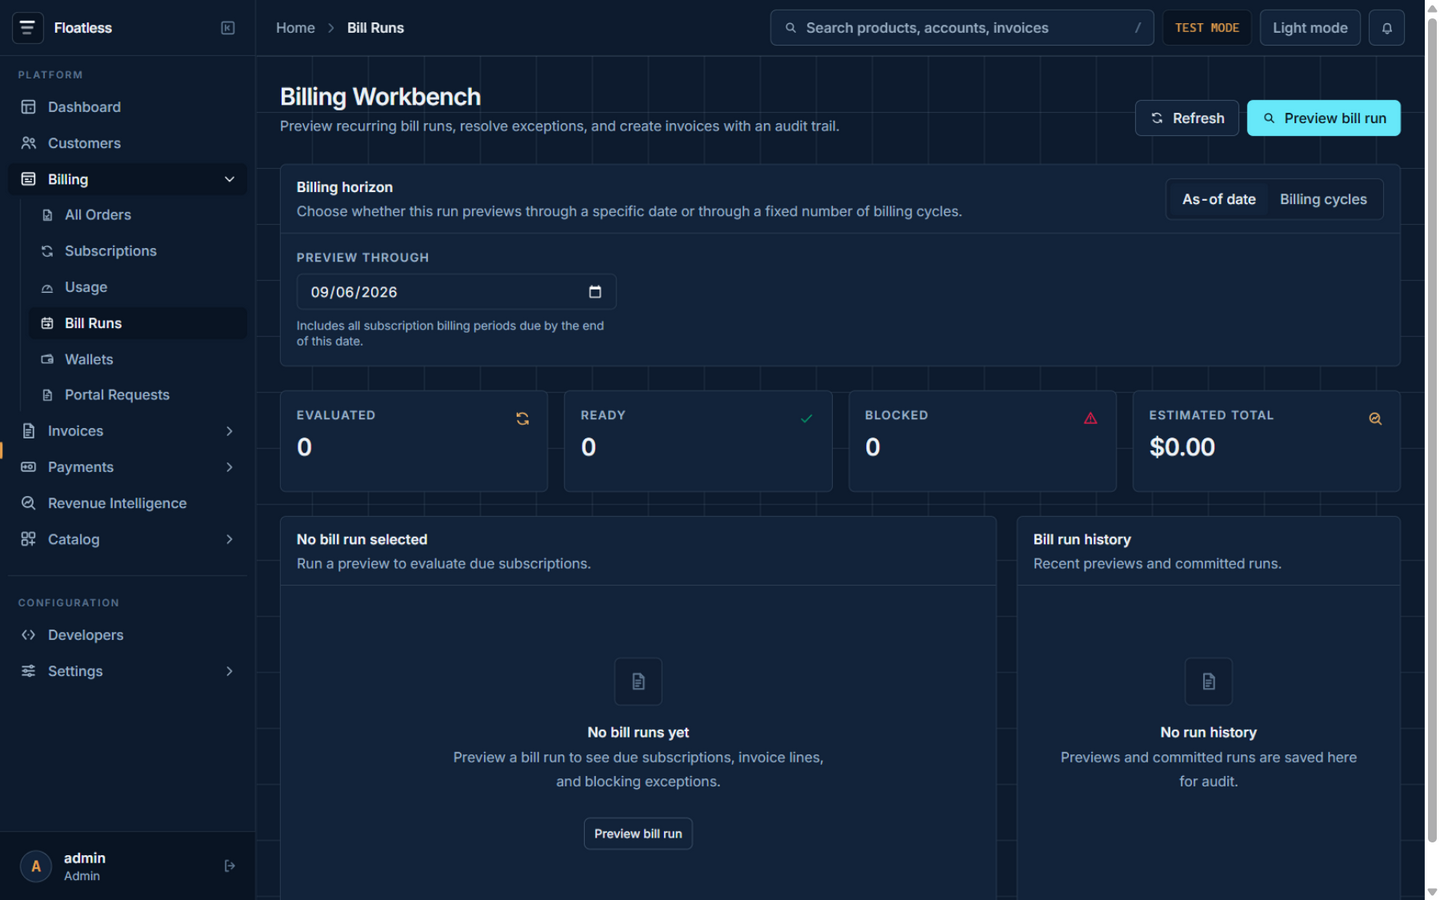The image size is (1440, 900).
Task: Expand the Payments sidebar section
Action: [127, 467]
